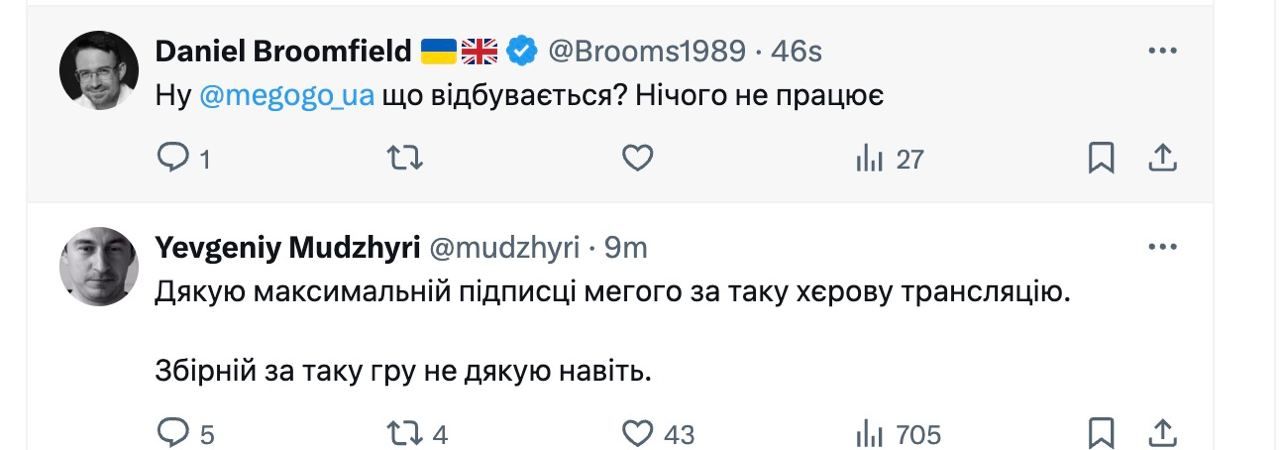Click Daniel Broomfield's profile picture
The height and width of the screenshot is (450, 1280).
tap(98, 70)
